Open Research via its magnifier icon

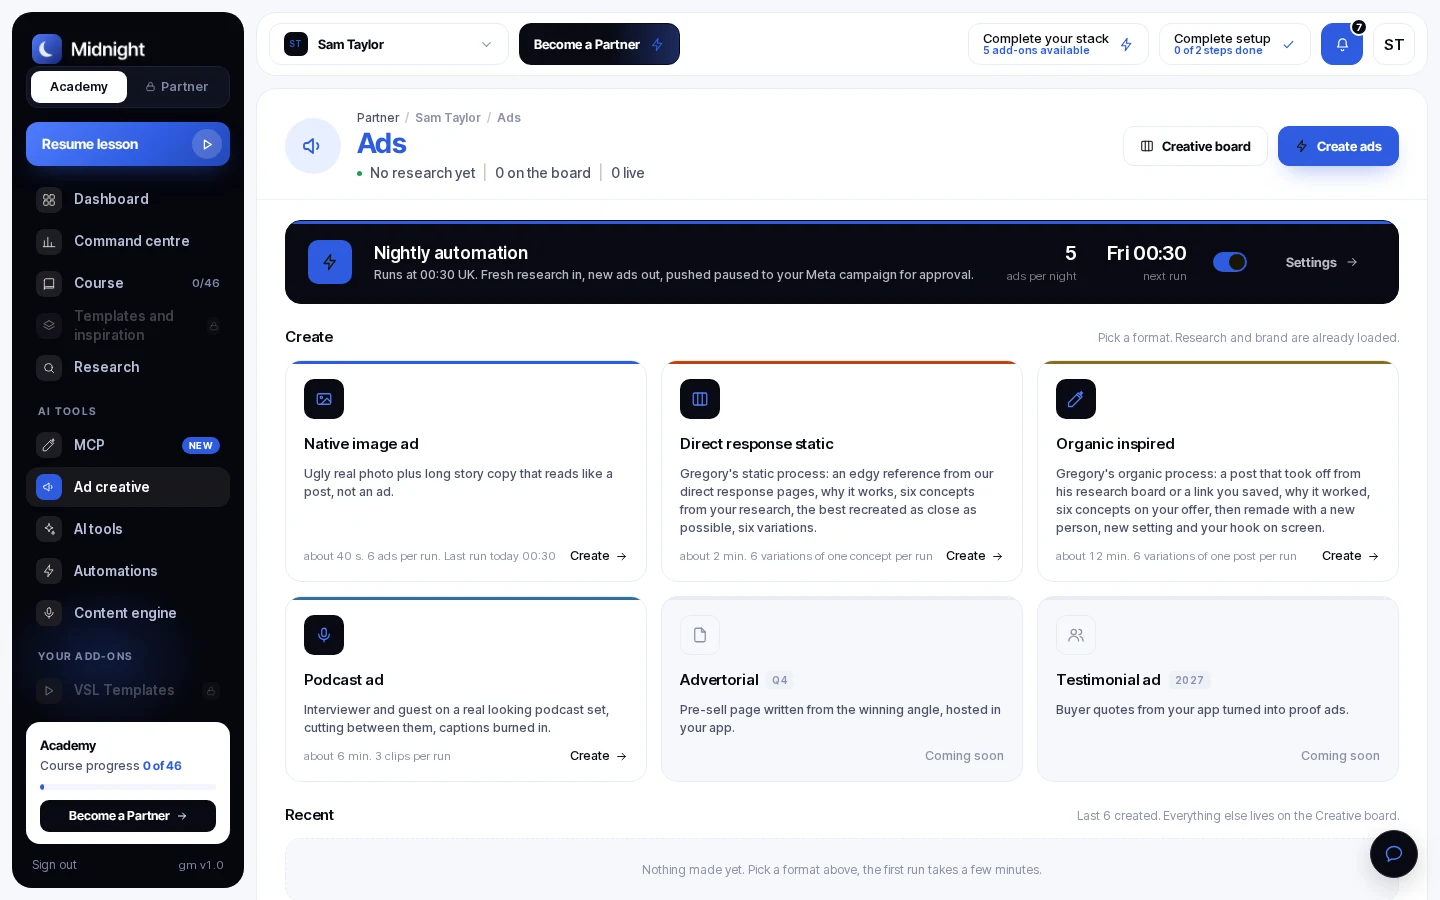click(49, 368)
